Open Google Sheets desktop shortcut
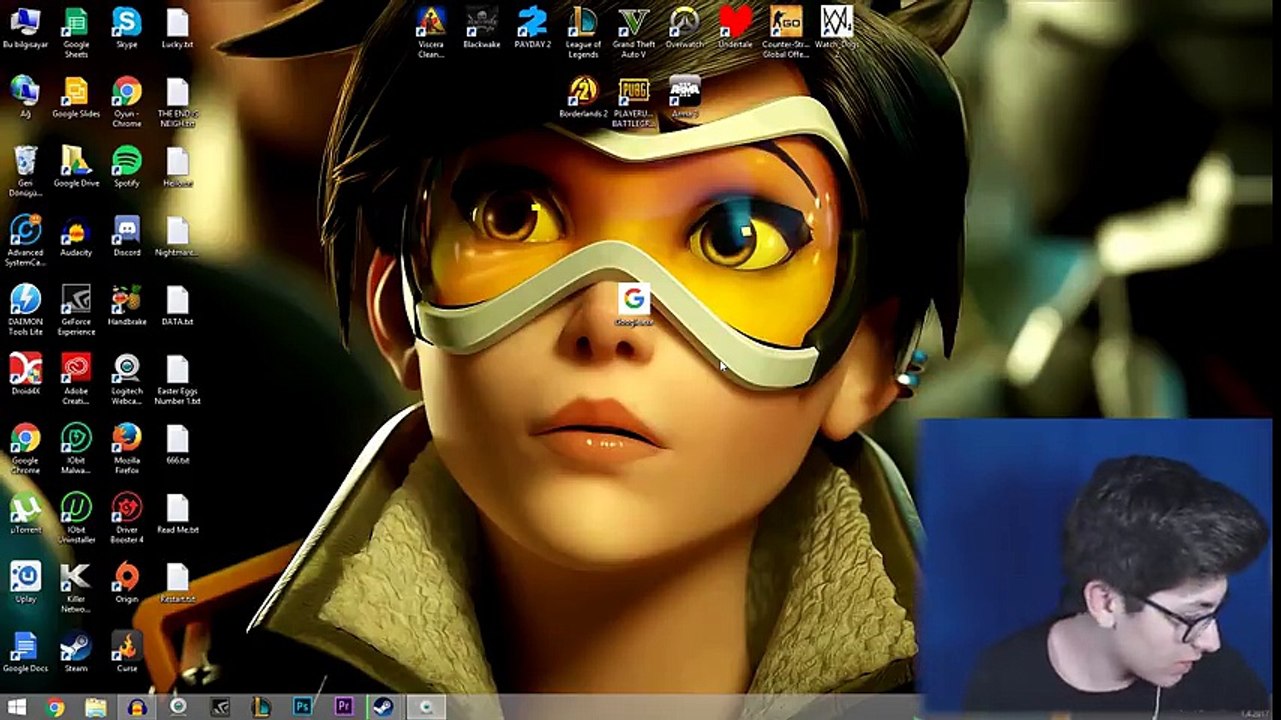Screen dimensions: 1281x720 pos(76,32)
